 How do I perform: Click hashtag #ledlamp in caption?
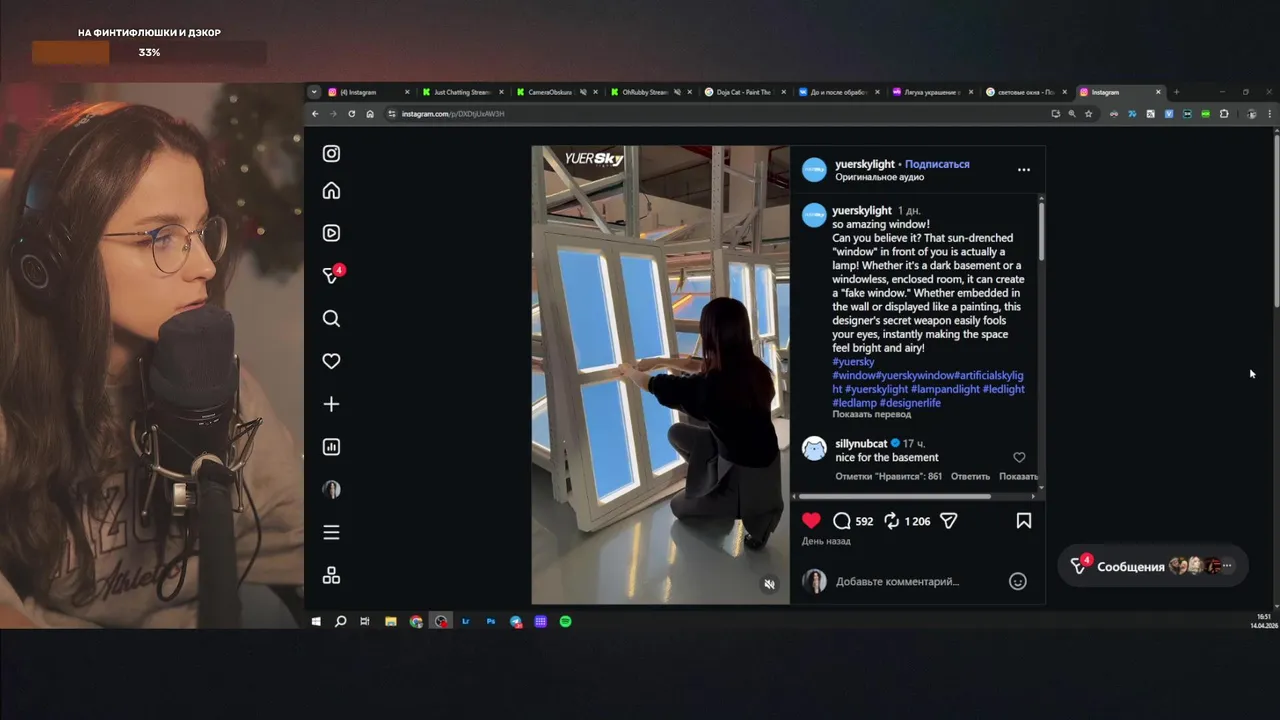tap(854, 403)
